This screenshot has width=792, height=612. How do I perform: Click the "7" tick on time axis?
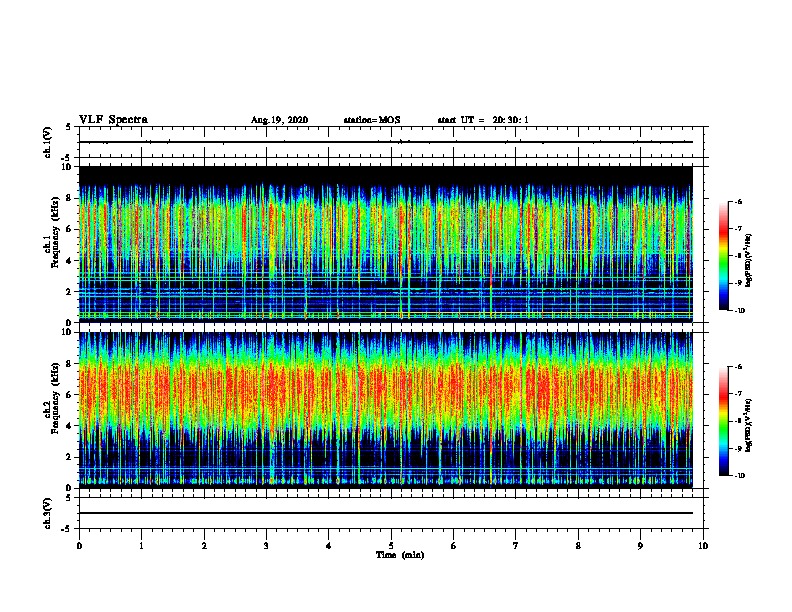coord(516,546)
